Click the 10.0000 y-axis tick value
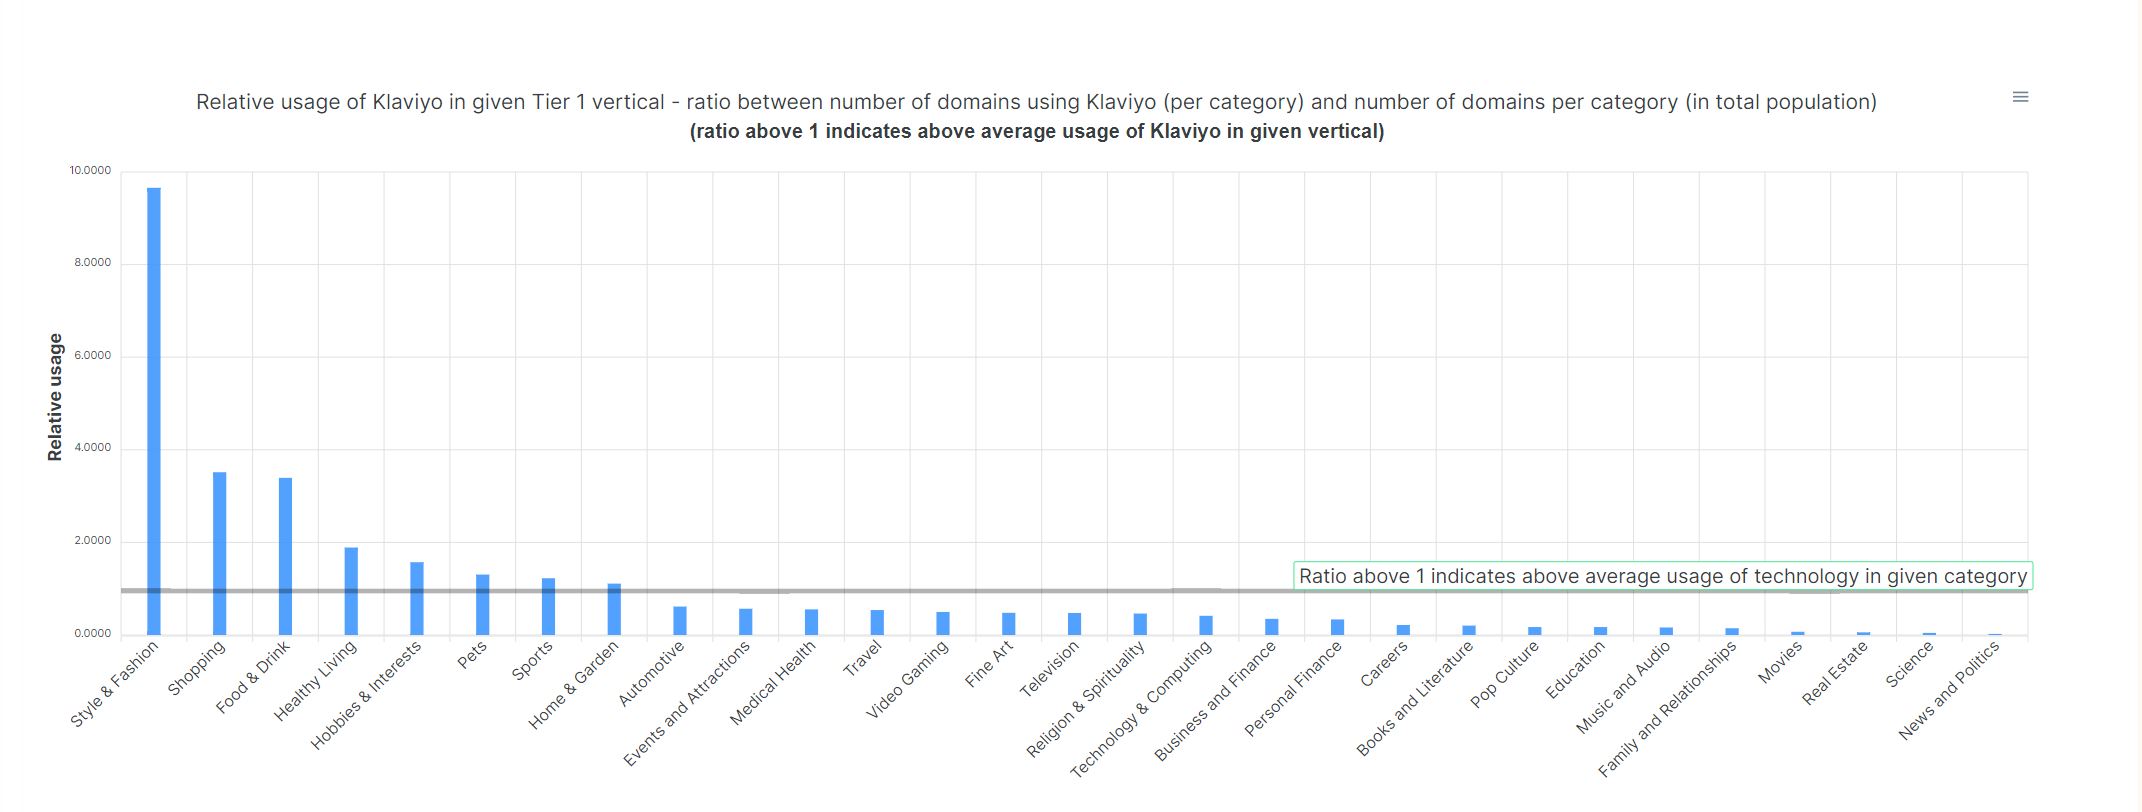 [x=90, y=171]
